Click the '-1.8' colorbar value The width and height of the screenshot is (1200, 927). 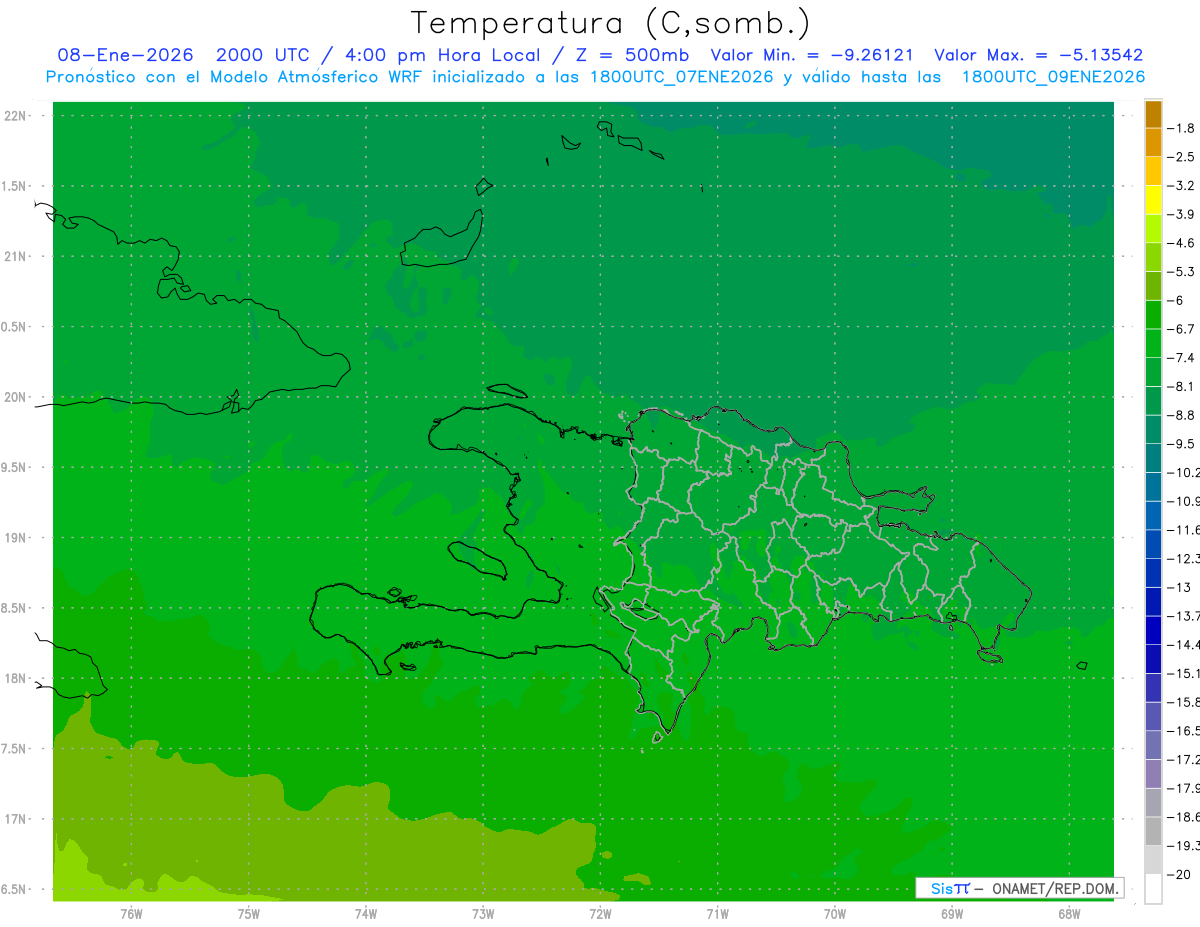pos(1181,128)
